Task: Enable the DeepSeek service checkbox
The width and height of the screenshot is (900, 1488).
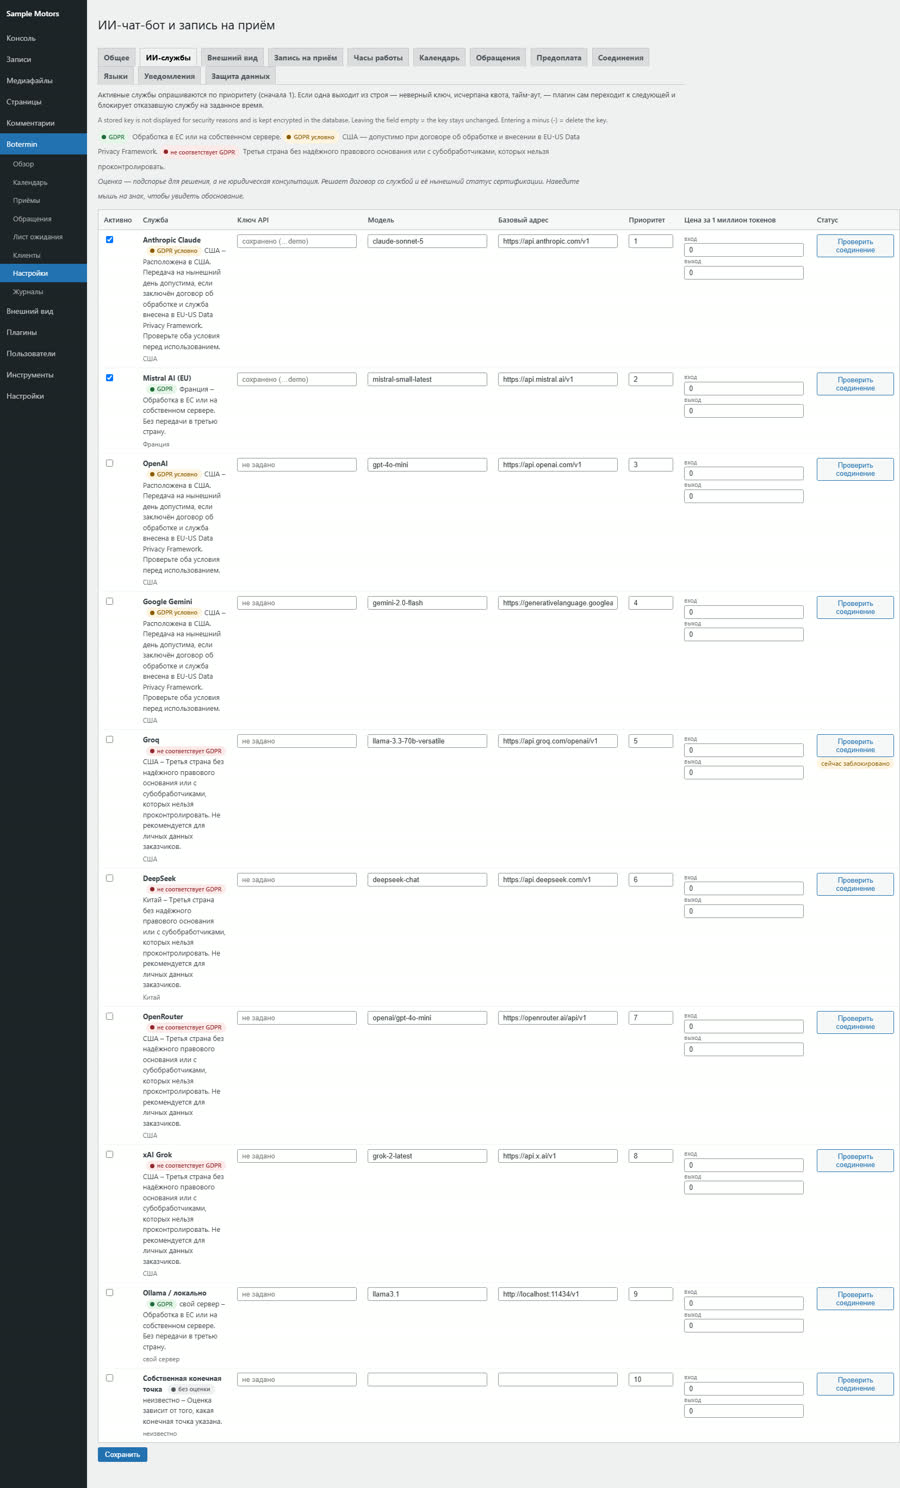Action: pyautogui.click(x=110, y=878)
